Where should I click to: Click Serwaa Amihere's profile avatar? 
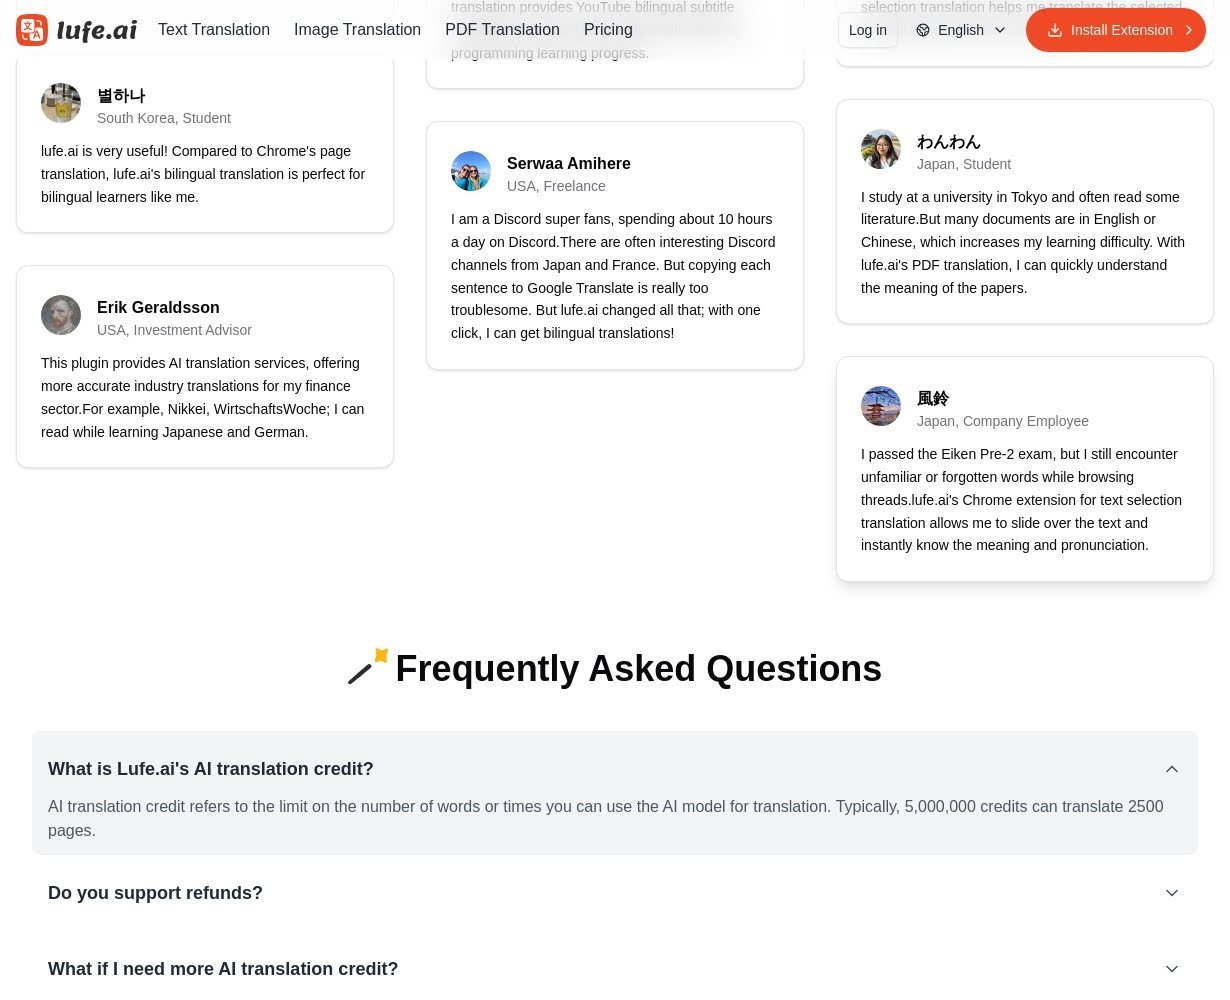point(471,171)
